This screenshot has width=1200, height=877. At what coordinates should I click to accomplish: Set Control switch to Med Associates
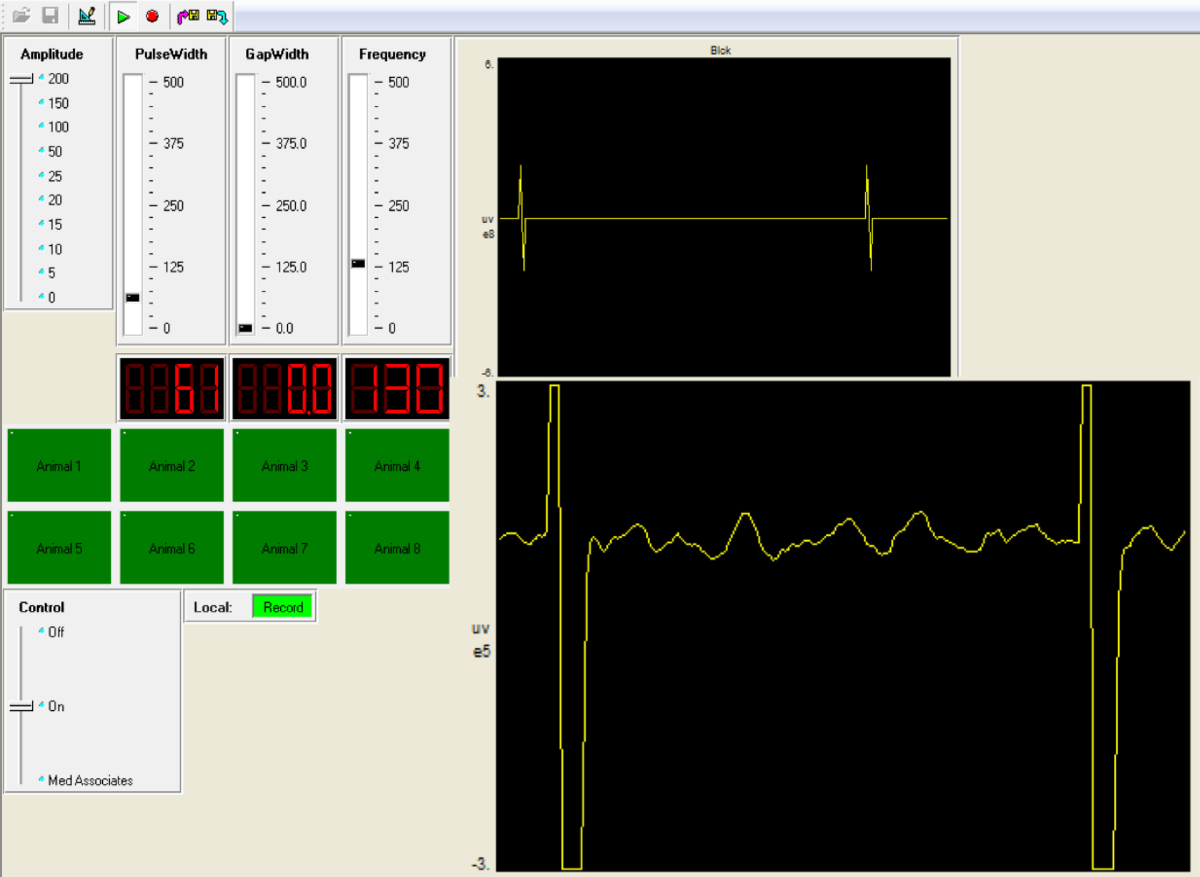click(89, 780)
